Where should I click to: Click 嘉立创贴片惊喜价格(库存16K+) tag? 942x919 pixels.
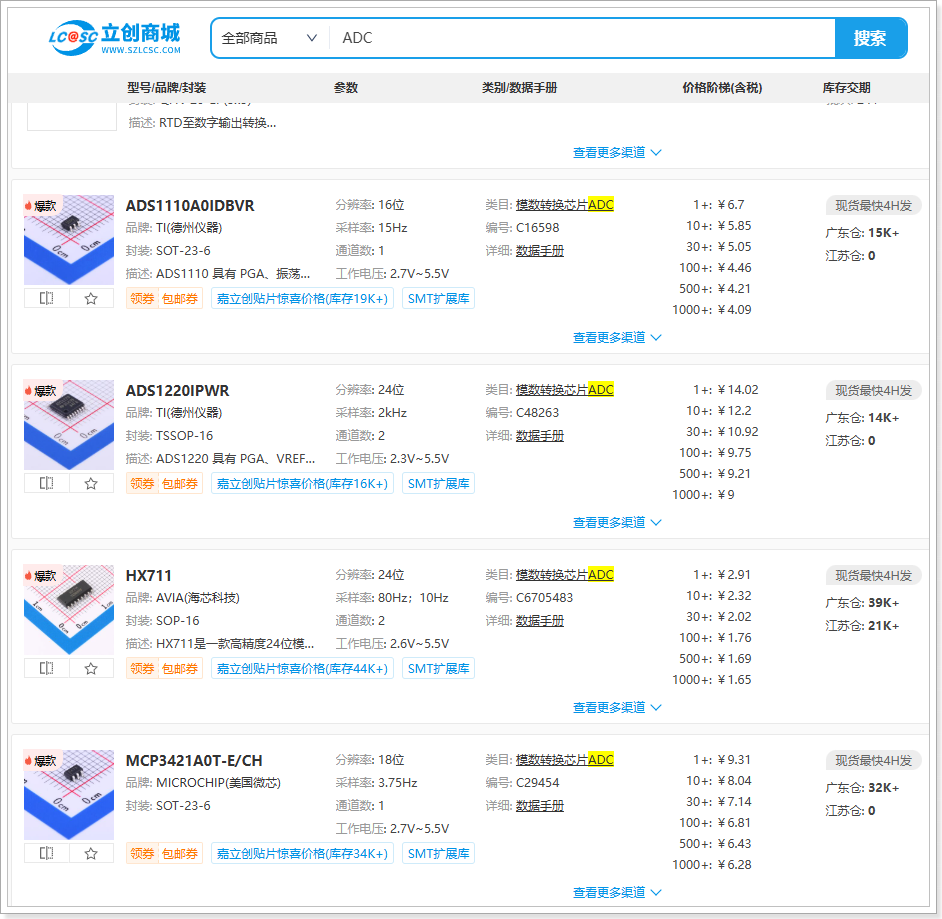[x=302, y=484]
